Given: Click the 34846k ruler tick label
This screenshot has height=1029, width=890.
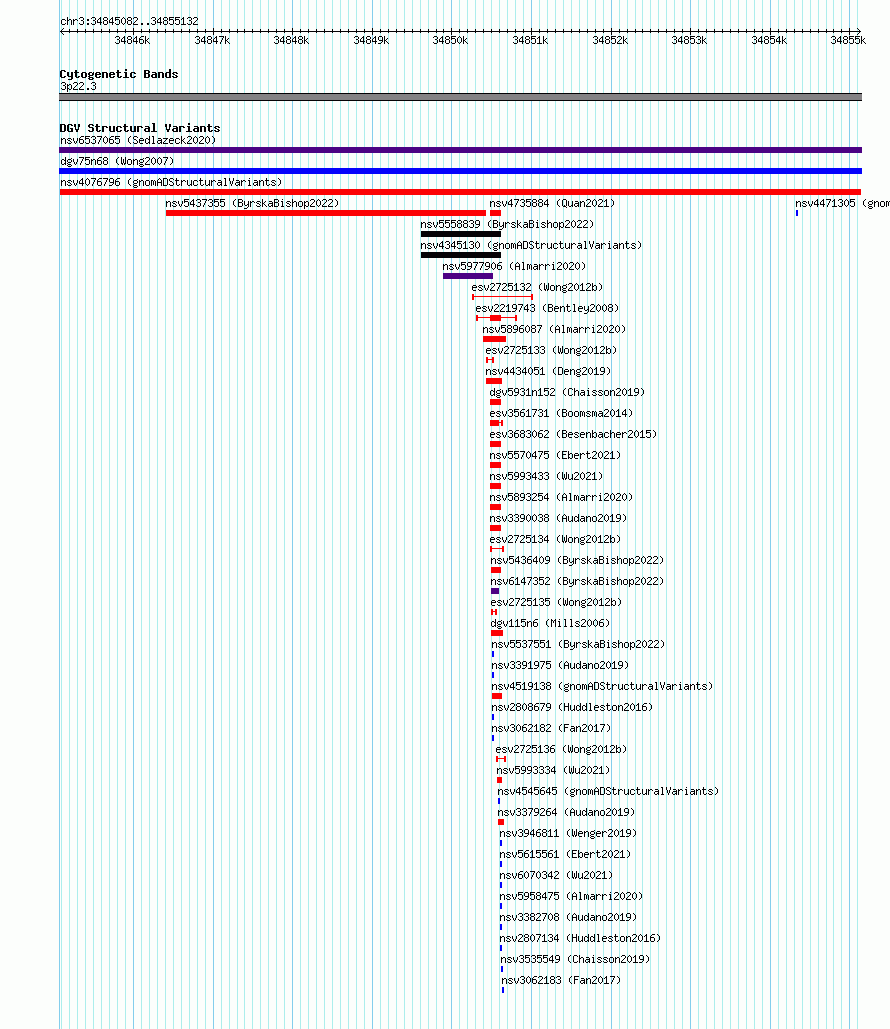Looking at the screenshot, I should point(132,40).
